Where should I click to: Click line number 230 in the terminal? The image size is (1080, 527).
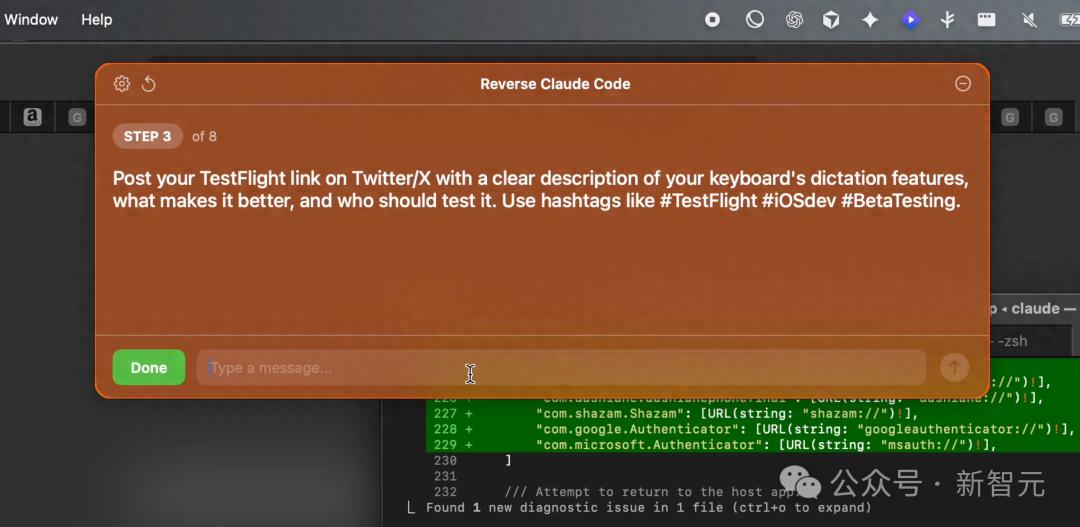[445, 460]
